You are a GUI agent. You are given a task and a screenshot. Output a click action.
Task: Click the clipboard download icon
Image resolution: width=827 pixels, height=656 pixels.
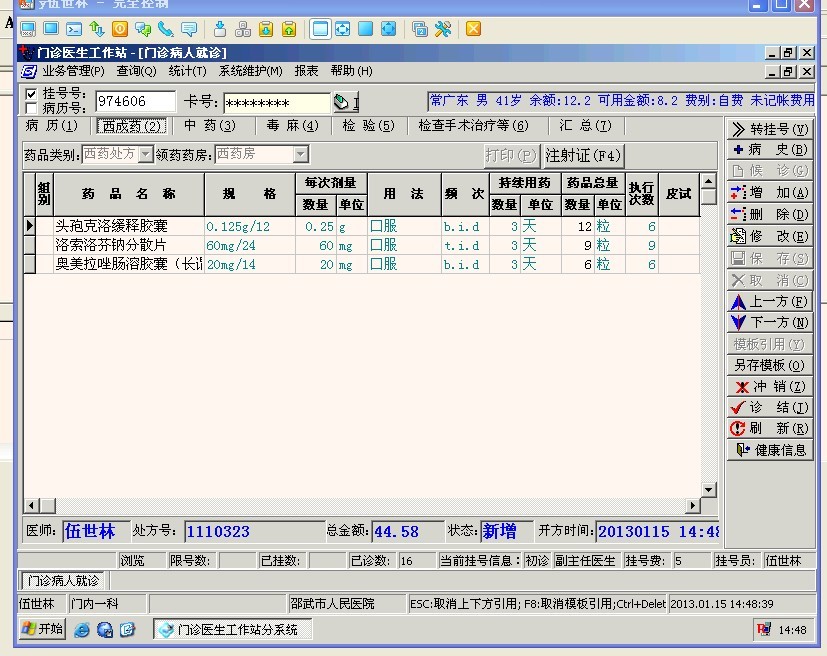coord(266,29)
